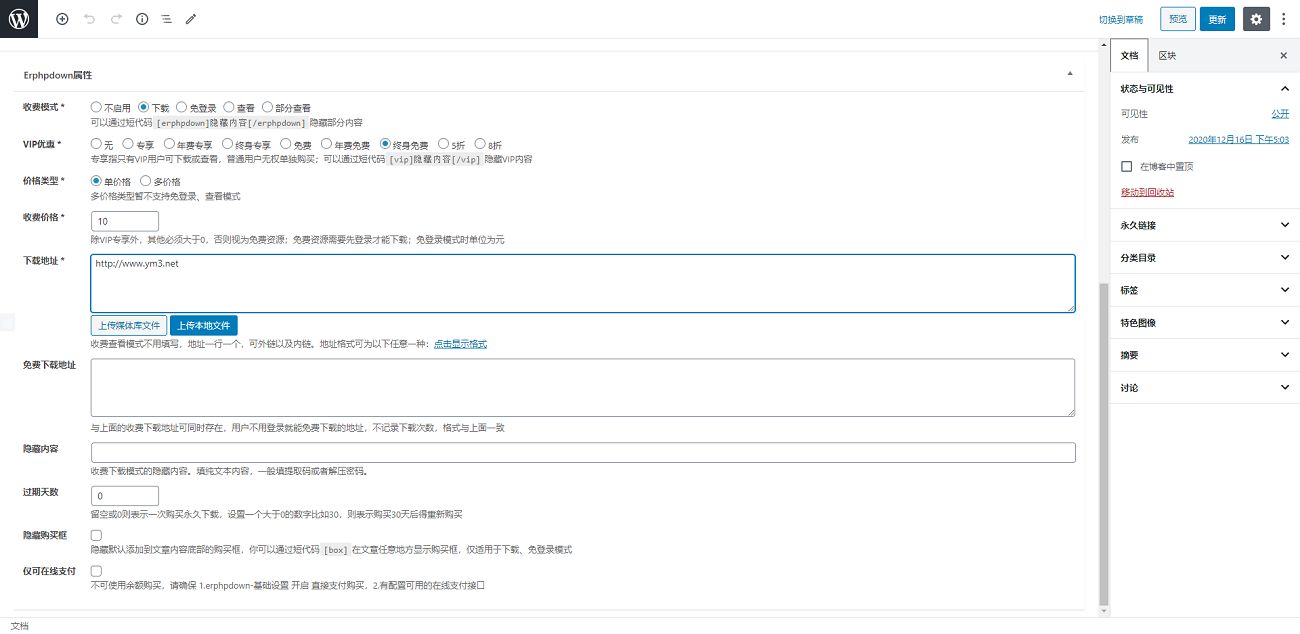The image size is (1300, 634).
Task: Toggle the settings gear panel
Action: click(x=1256, y=19)
